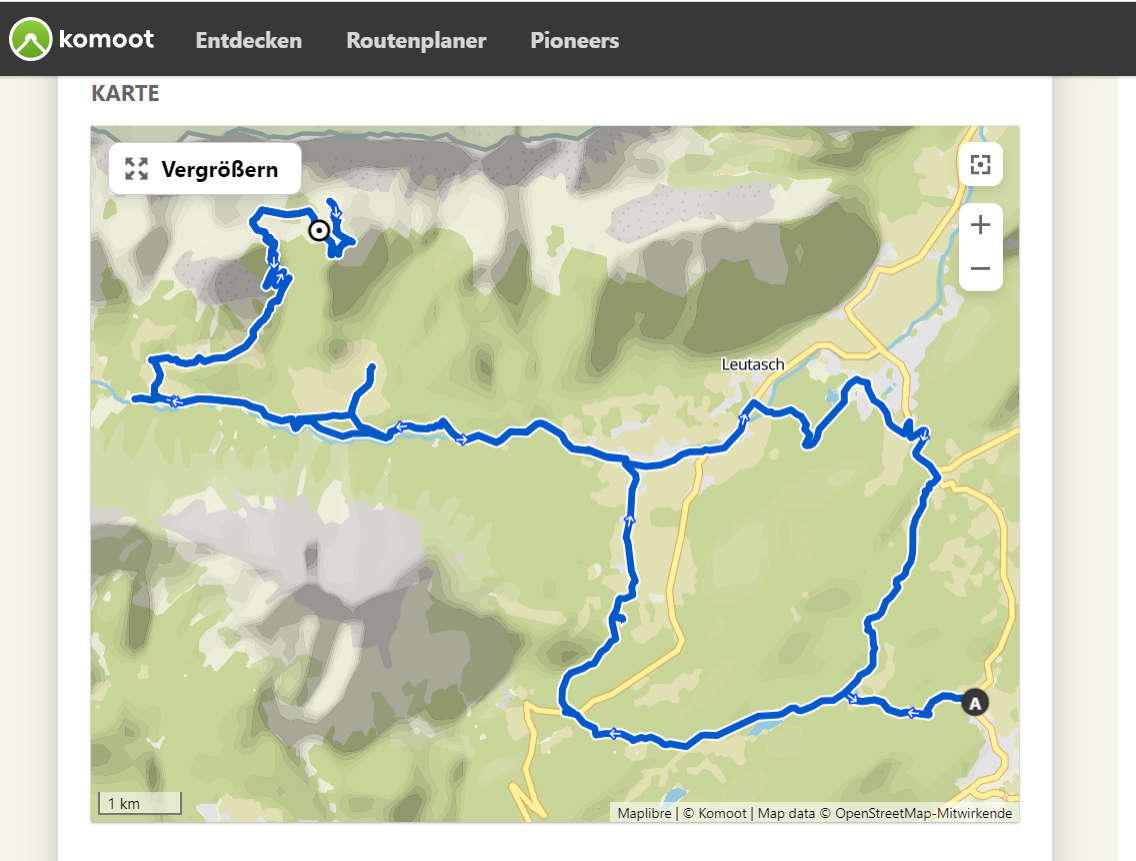Click the expand arrows icon beside Vergrößern
Screen dimensions: 1136x861
pyautogui.click(x=136, y=169)
